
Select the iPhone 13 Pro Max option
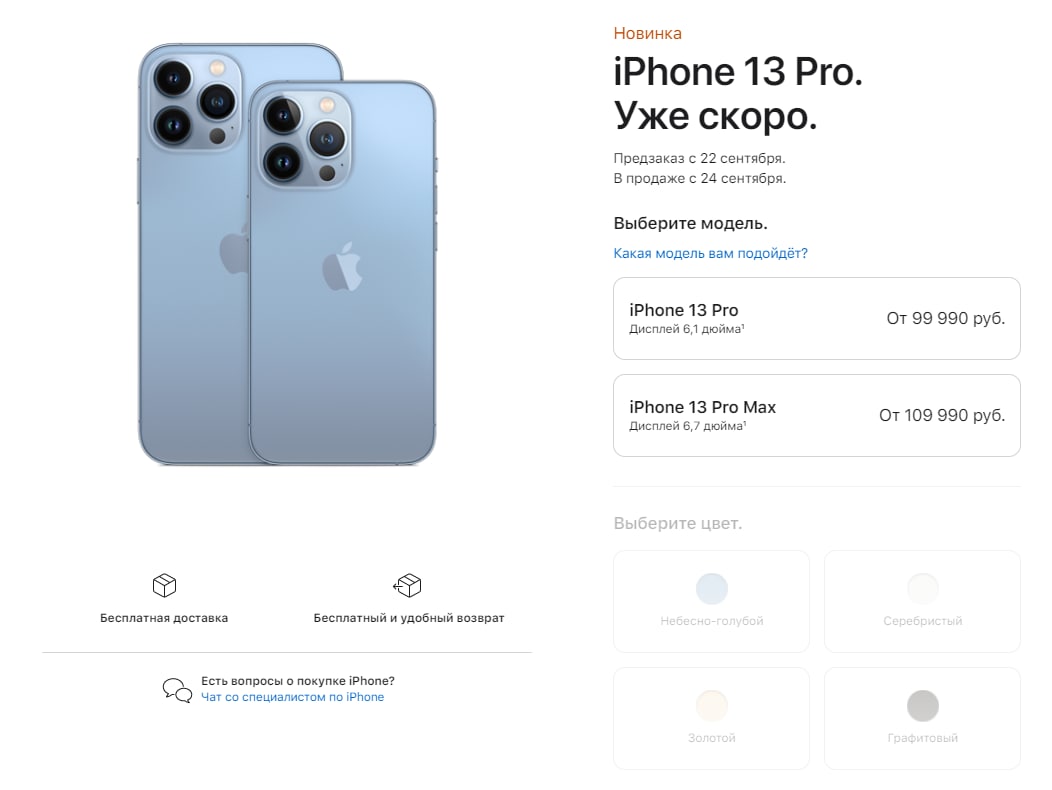pos(817,415)
